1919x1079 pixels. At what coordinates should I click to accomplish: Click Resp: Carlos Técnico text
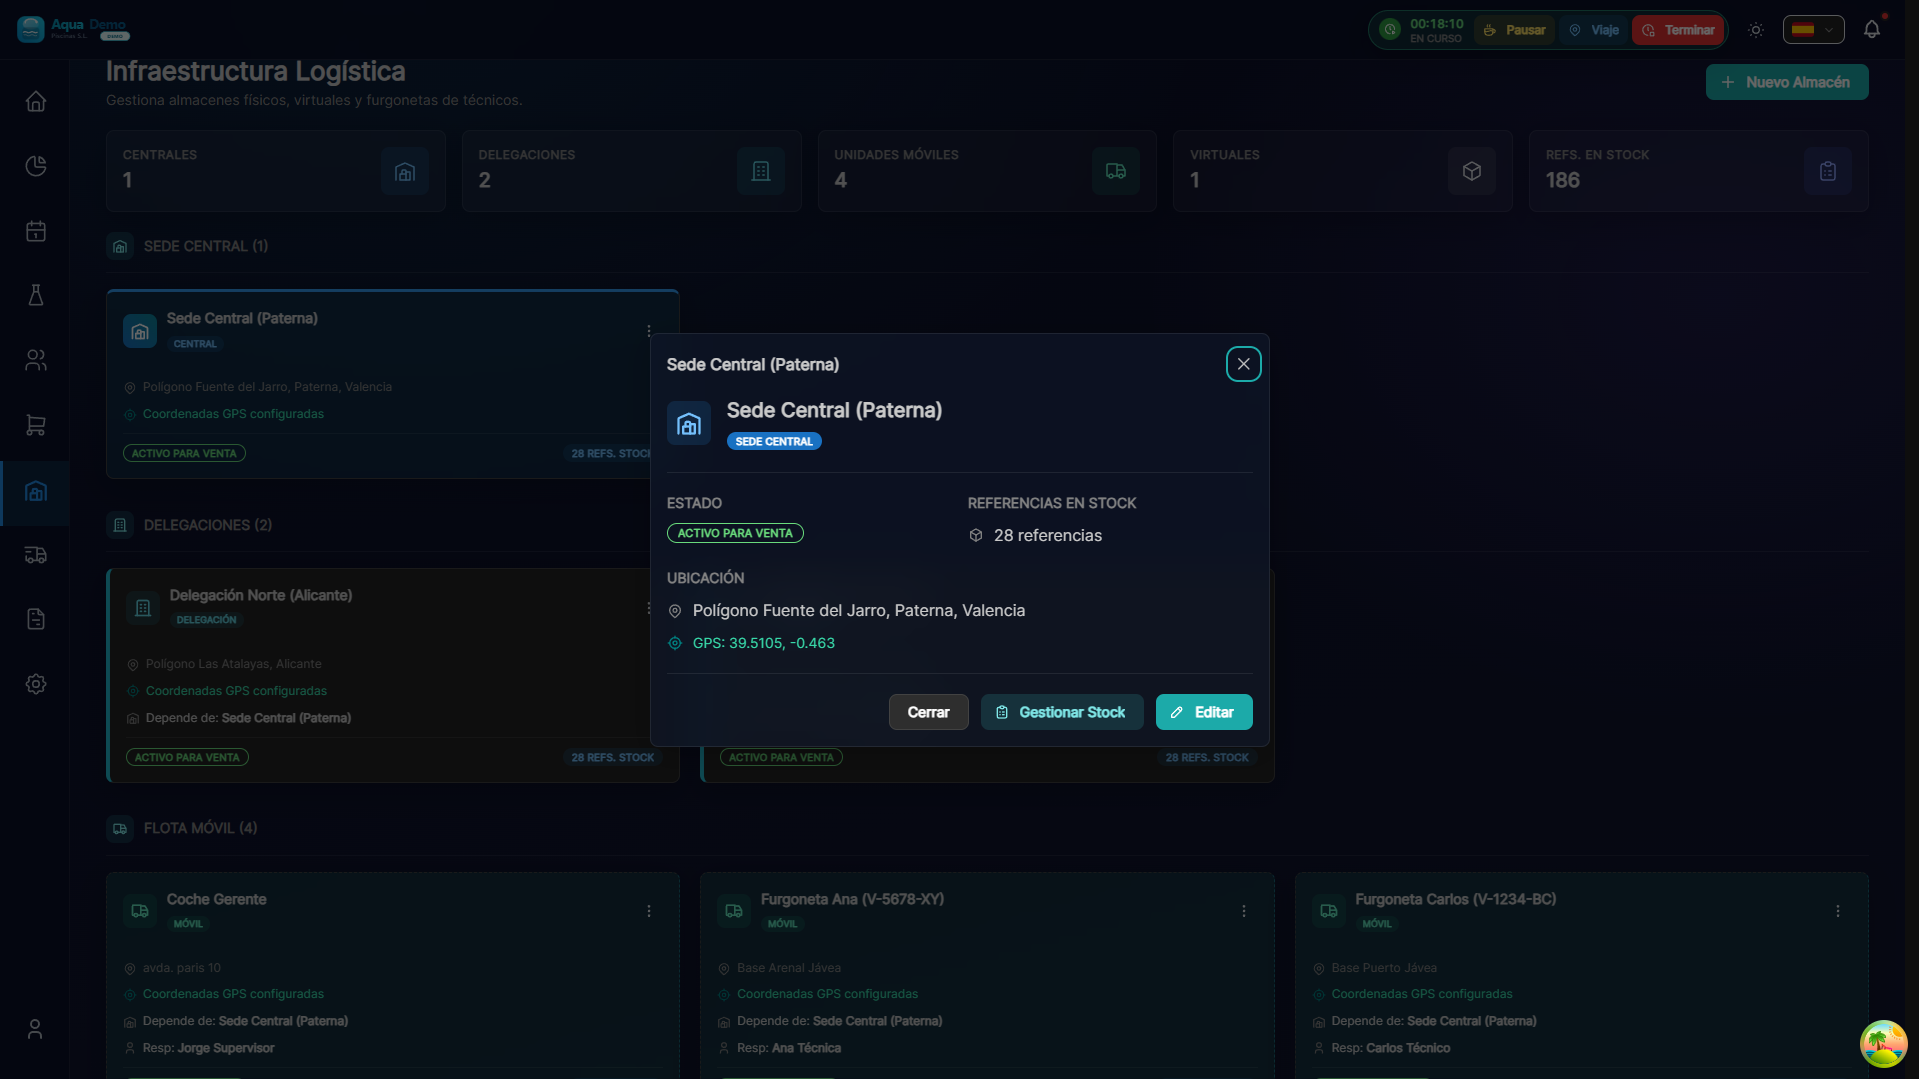[1390, 1048]
